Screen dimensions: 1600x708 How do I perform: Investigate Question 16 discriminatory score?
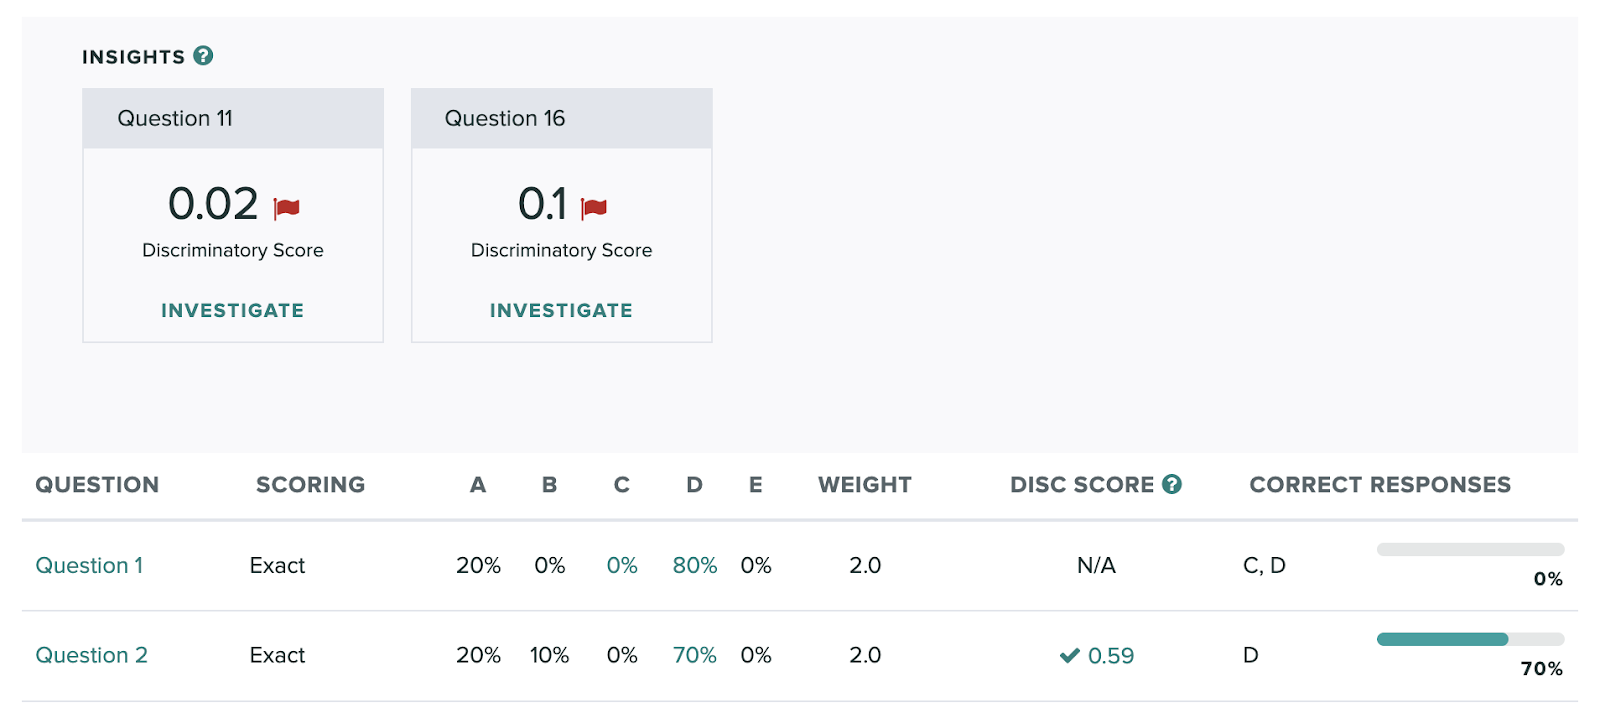pyautogui.click(x=561, y=310)
